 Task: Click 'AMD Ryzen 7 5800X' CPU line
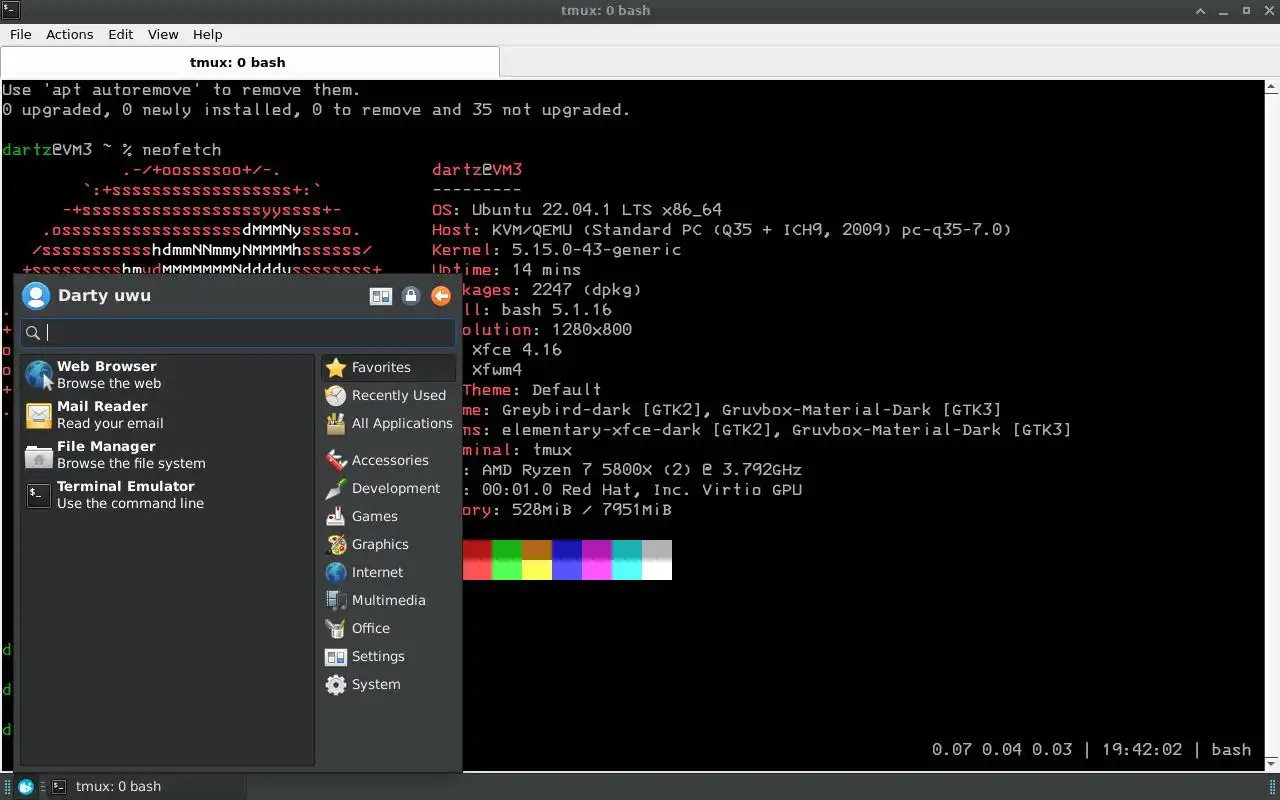point(641,470)
